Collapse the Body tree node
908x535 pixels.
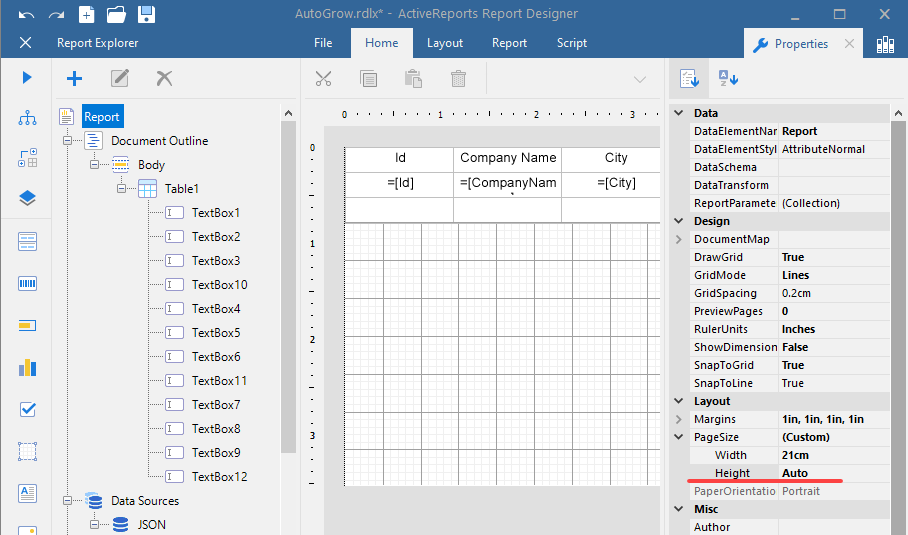94,164
